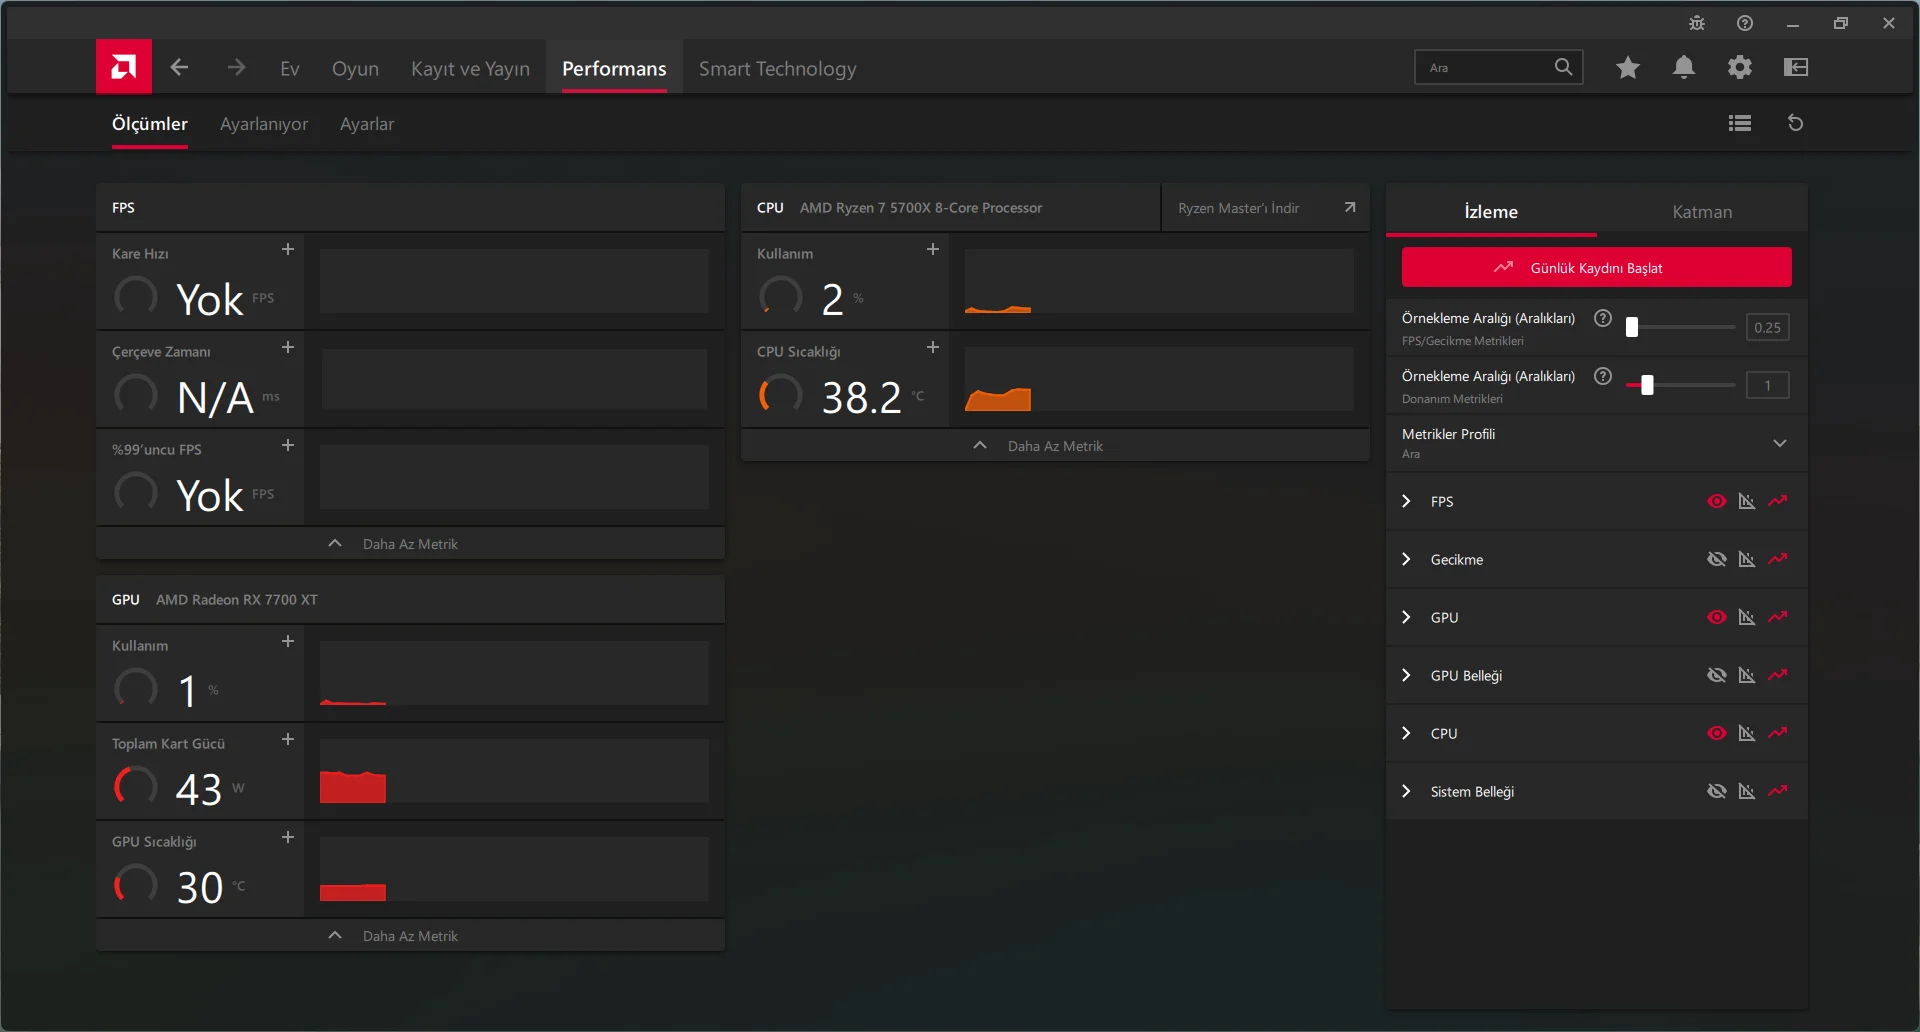Click the Ara search field
This screenshot has height=1032, width=1920.
[1485, 68]
